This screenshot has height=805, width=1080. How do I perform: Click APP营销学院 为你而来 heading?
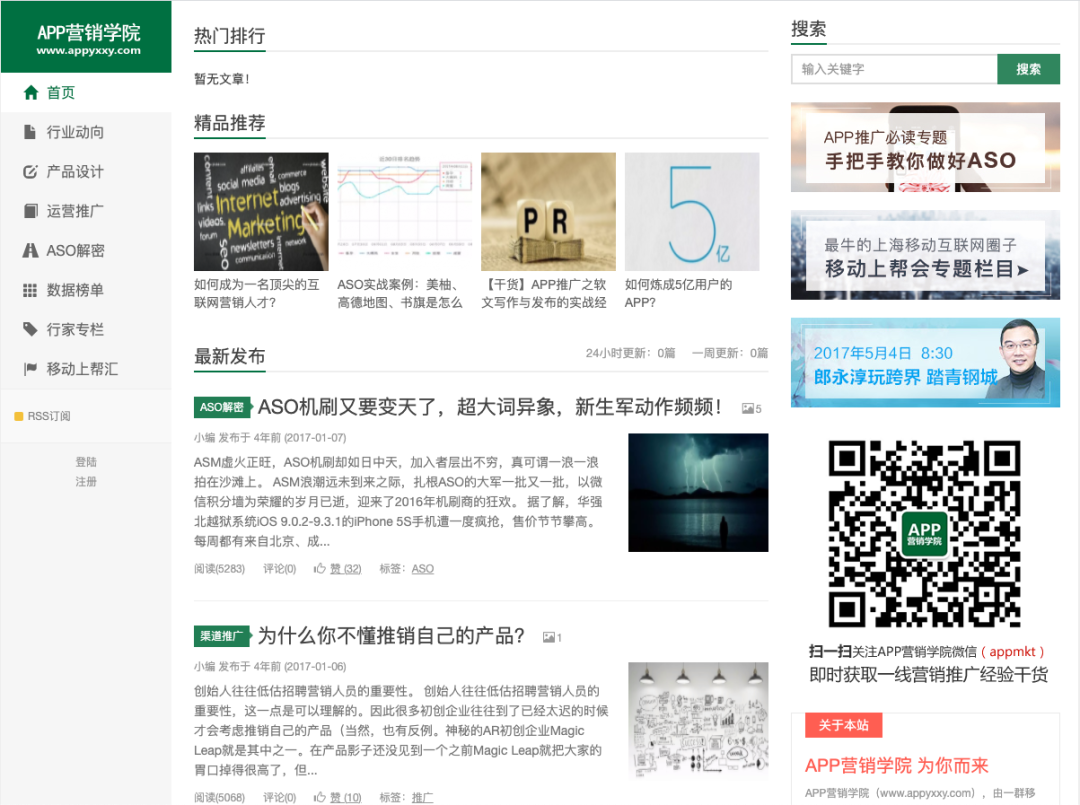[897, 765]
